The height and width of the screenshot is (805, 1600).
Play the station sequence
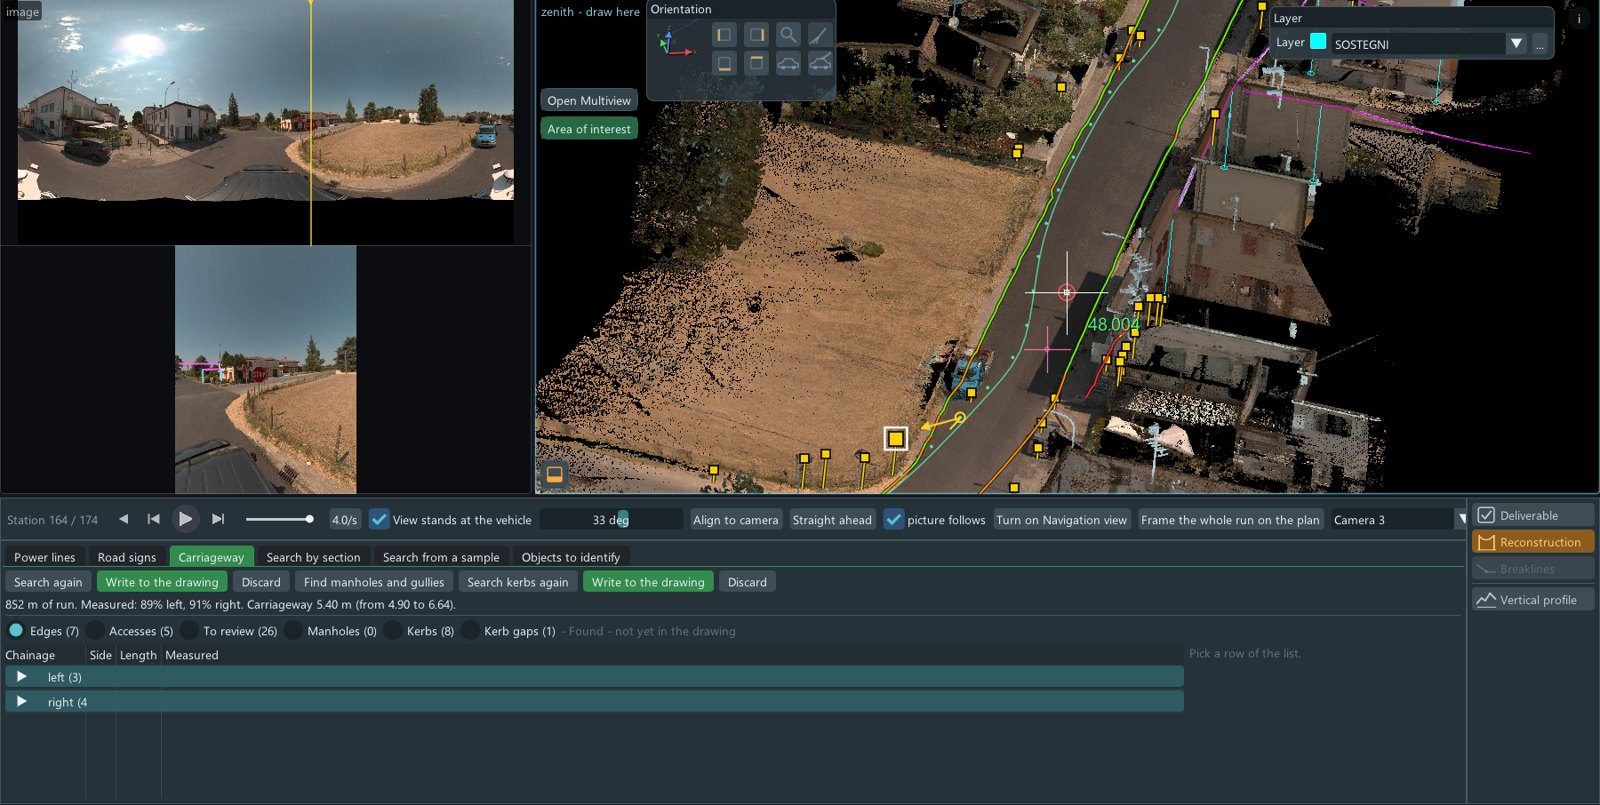pos(185,519)
